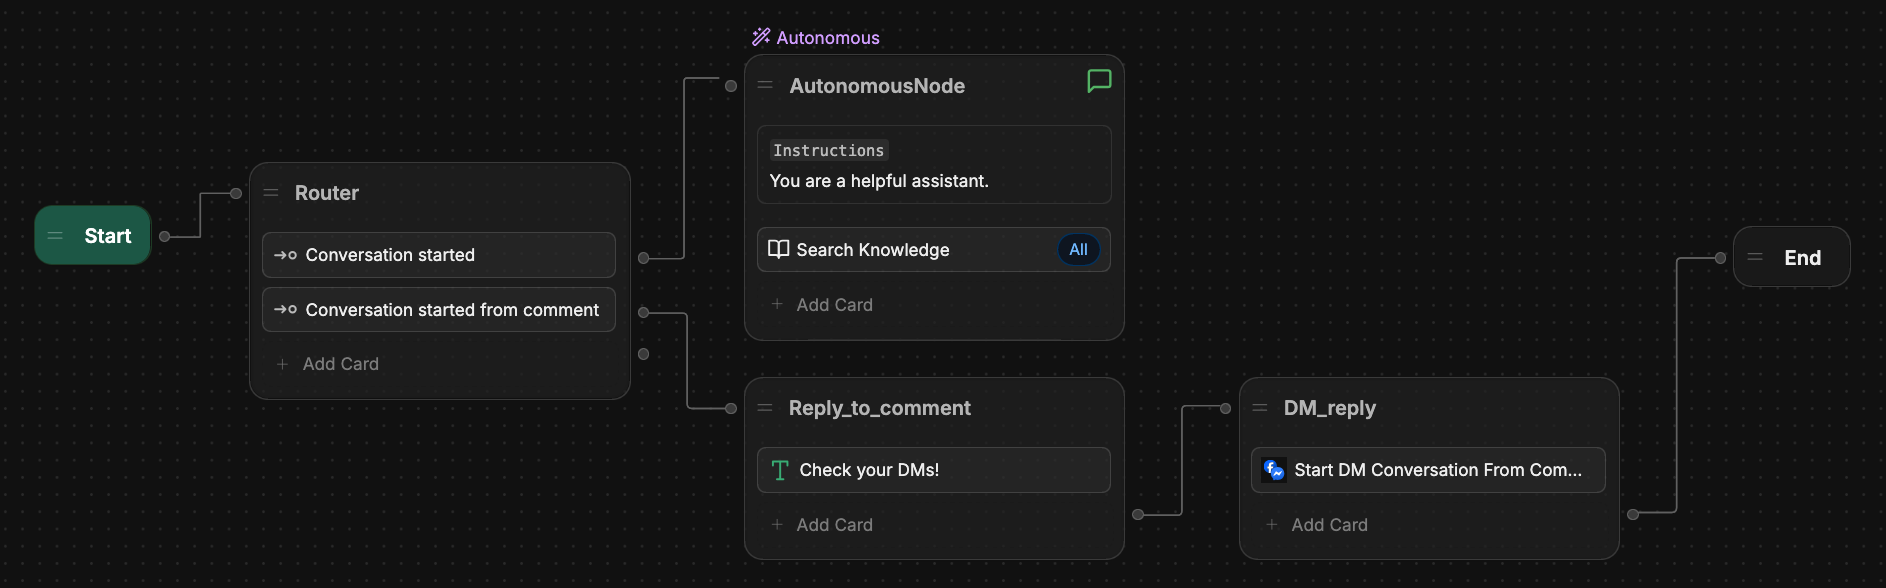The height and width of the screenshot is (588, 1886).
Task: Select the End node
Action: [x=1792, y=257]
